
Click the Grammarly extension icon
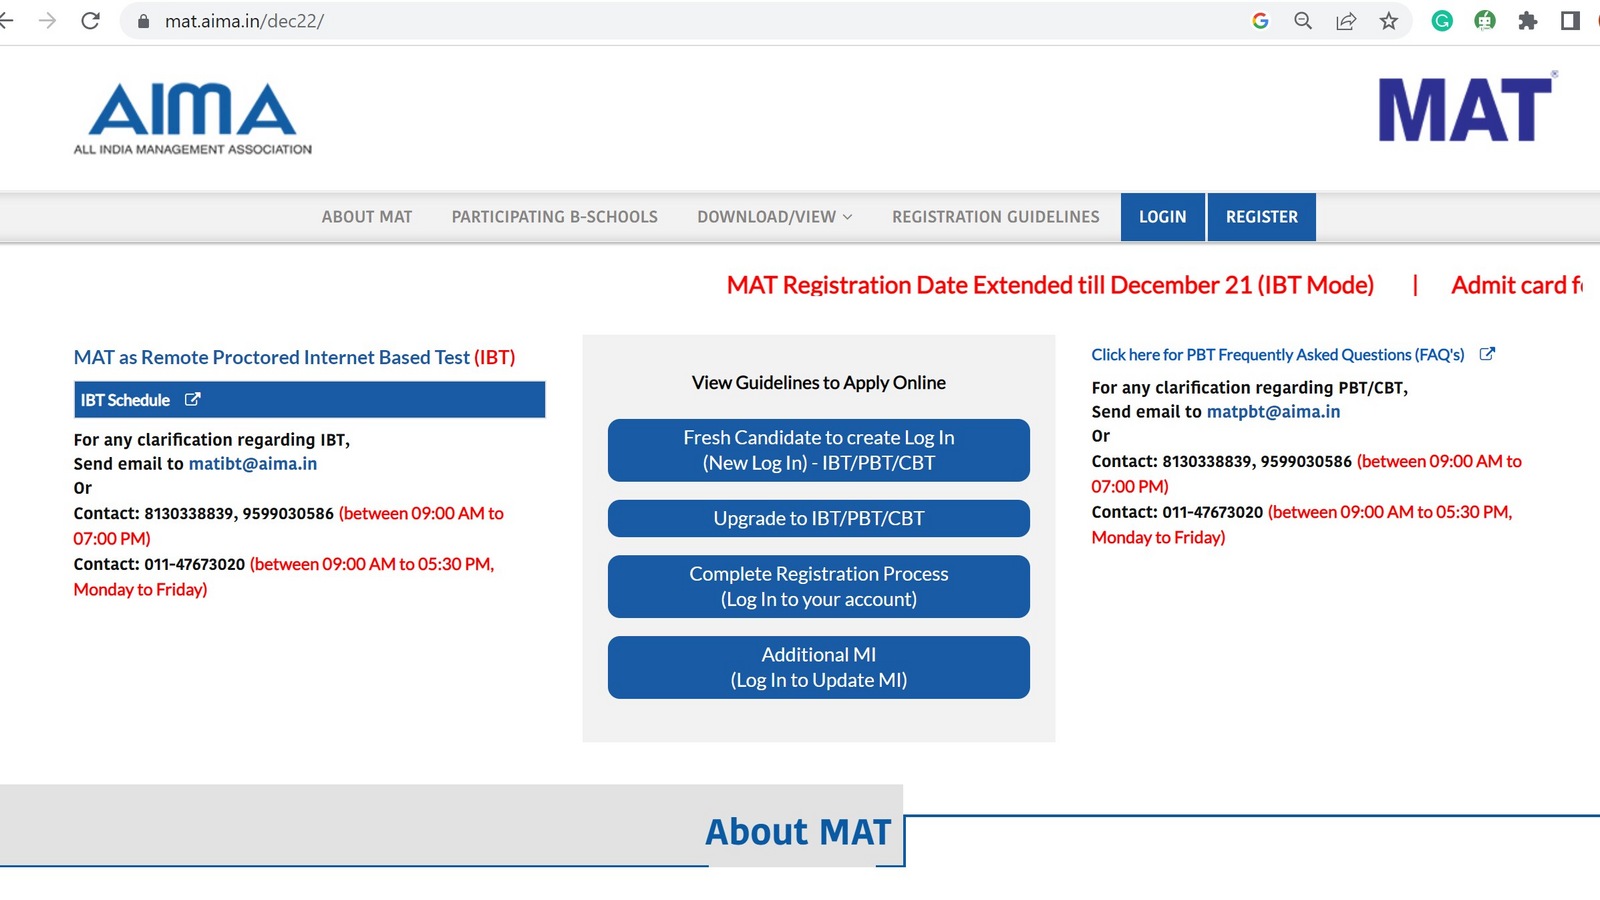[1441, 20]
